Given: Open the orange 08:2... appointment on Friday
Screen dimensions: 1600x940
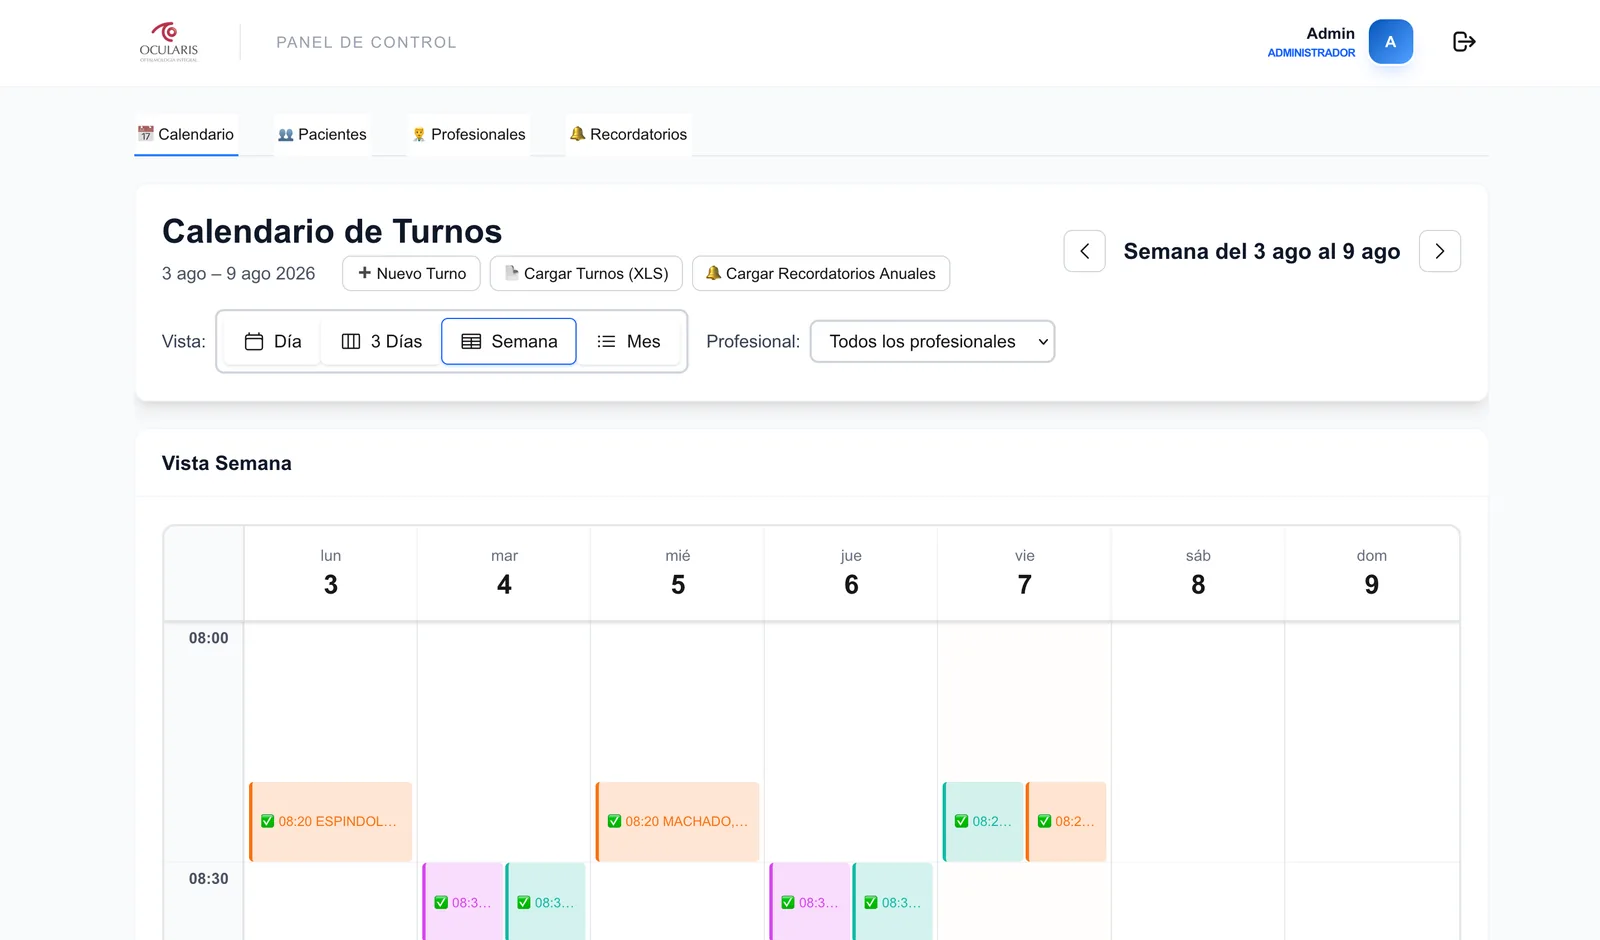Looking at the screenshot, I should [1066, 822].
